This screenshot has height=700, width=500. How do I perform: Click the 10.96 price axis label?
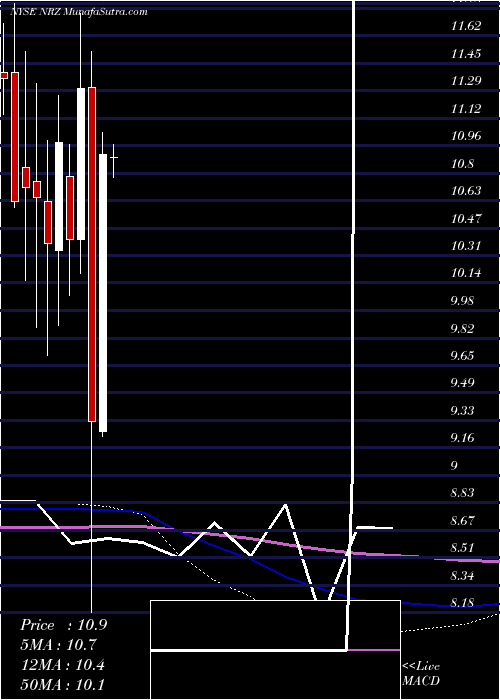(x=466, y=136)
